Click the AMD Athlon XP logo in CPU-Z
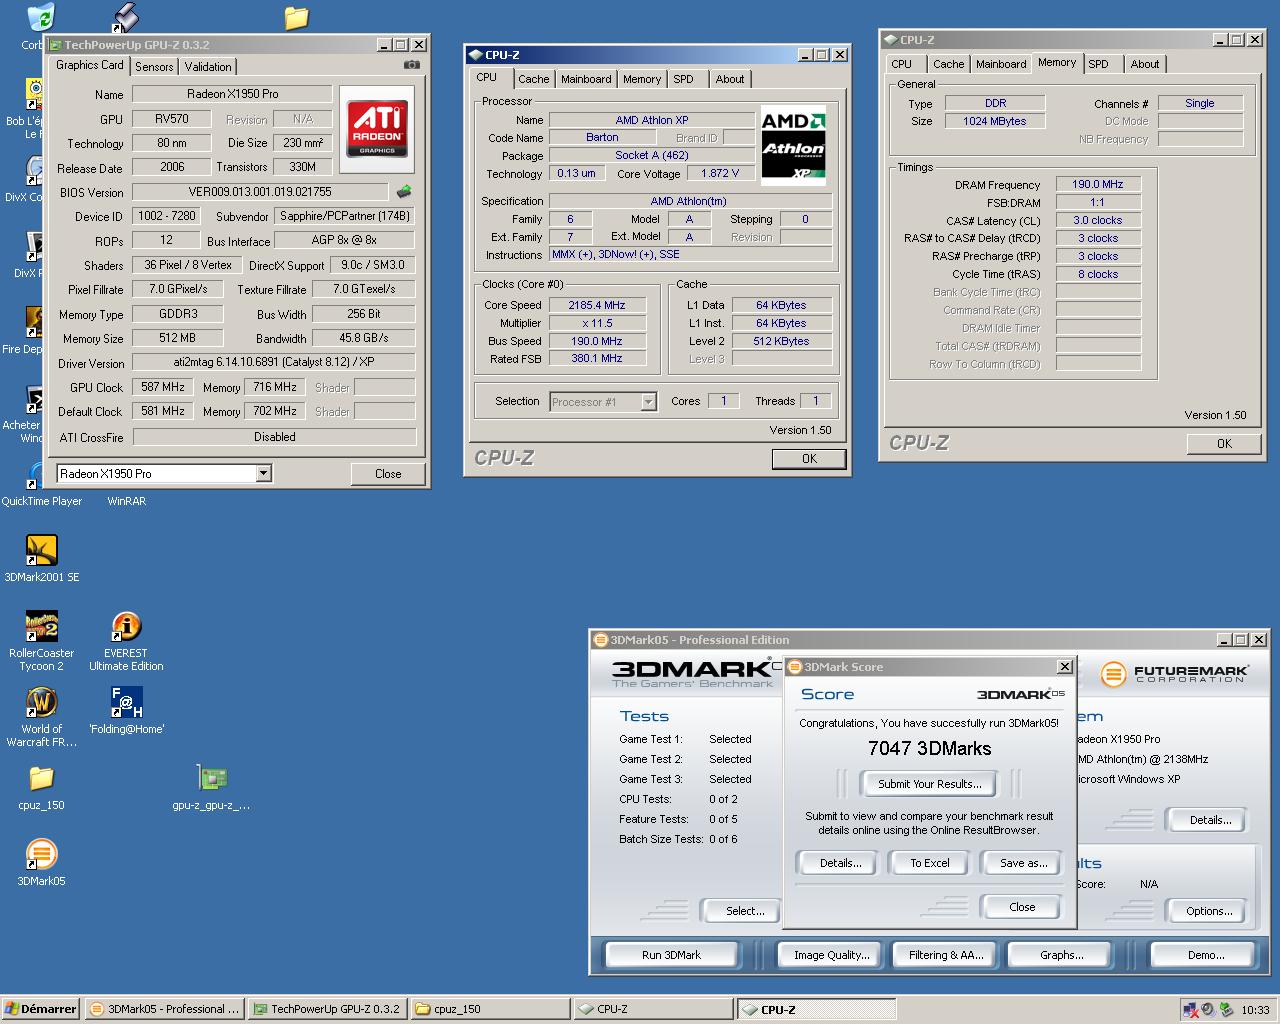1280x1024 pixels. pyautogui.click(x=794, y=146)
